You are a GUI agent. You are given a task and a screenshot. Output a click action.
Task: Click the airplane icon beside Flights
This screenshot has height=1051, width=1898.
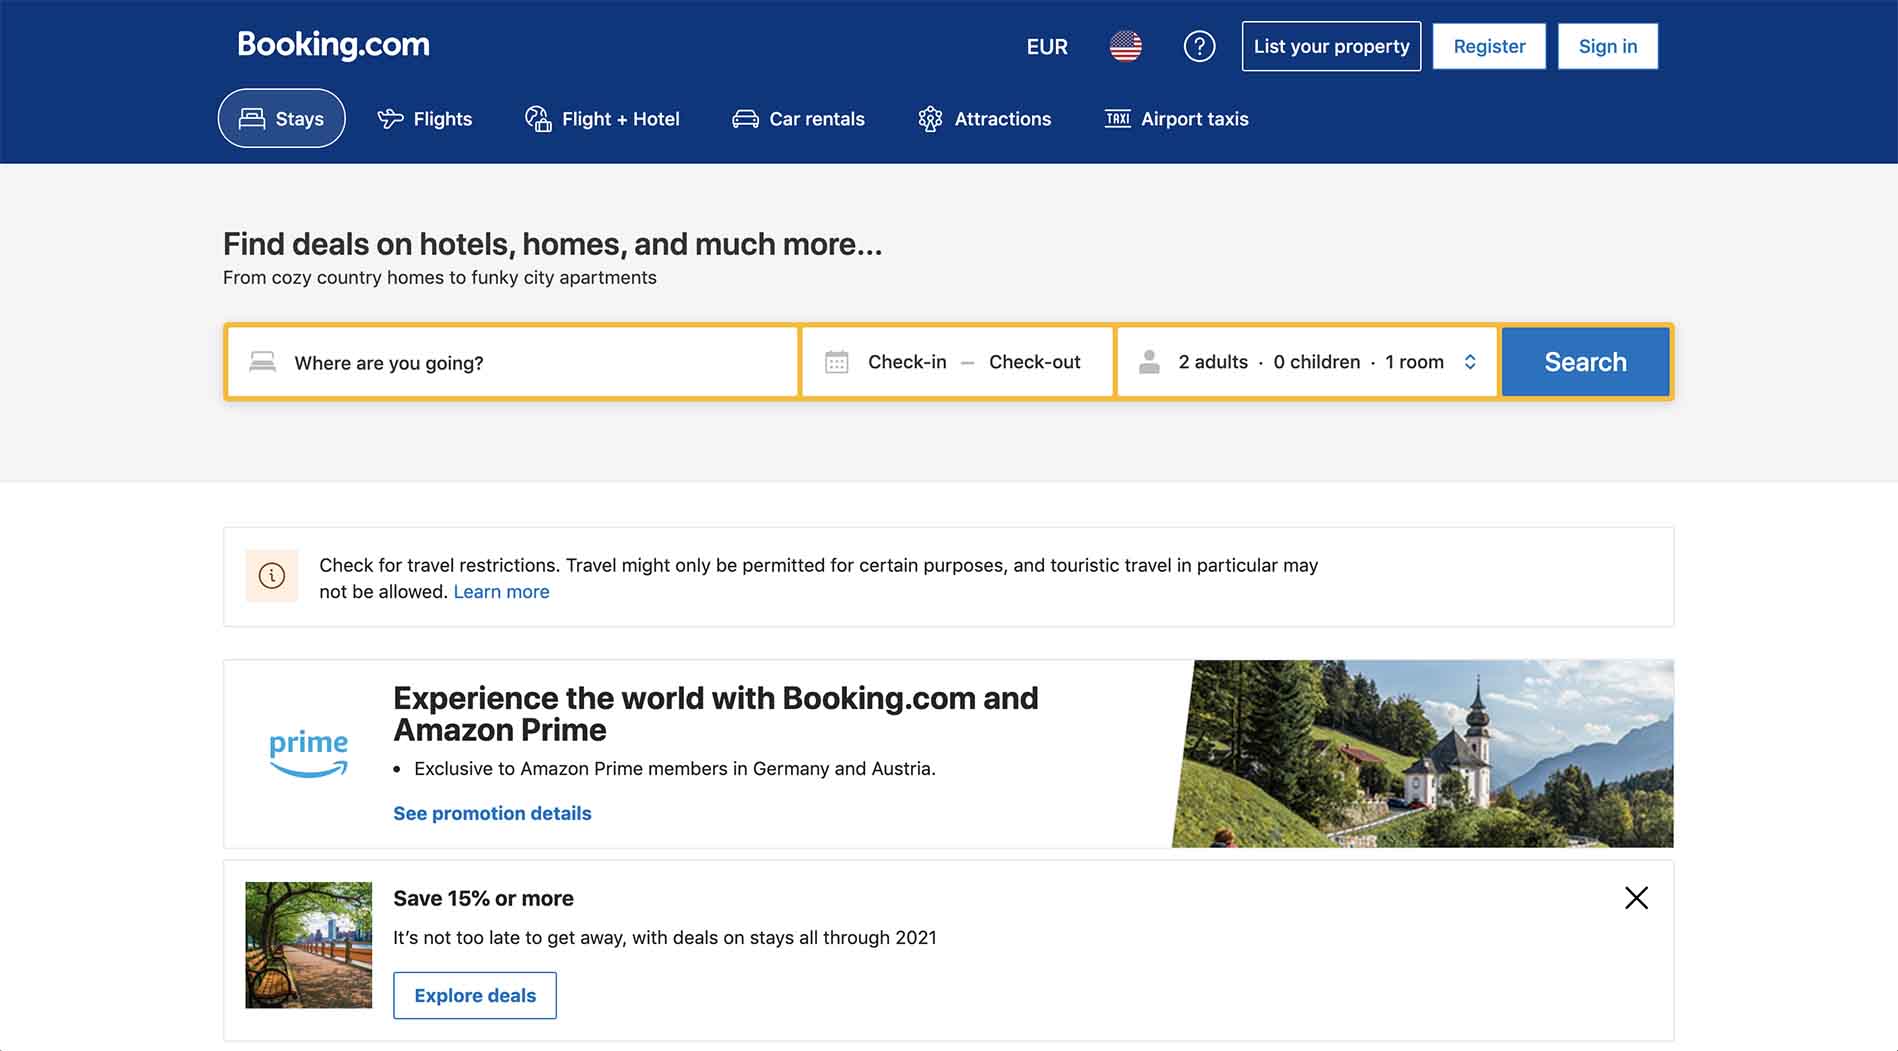[390, 119]
